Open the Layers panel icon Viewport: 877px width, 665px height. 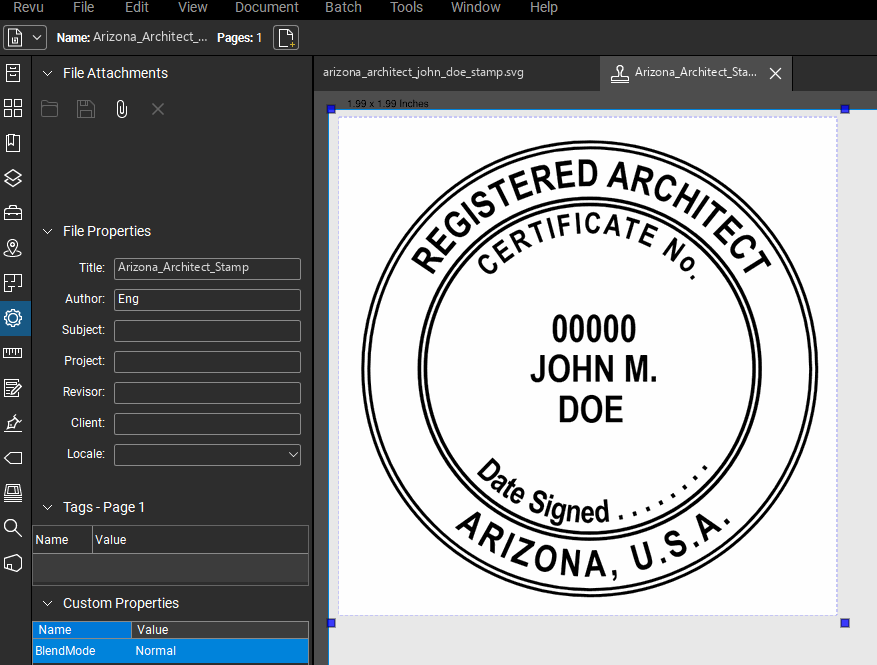tap(13, 178)
